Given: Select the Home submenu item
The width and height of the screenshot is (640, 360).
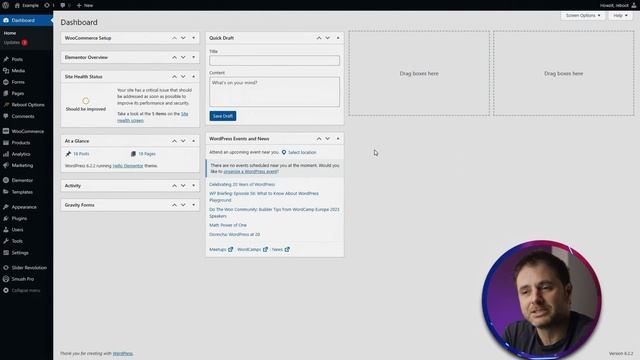Looking at the screenshot, I should pyautogui.click(x=10, y=33).
